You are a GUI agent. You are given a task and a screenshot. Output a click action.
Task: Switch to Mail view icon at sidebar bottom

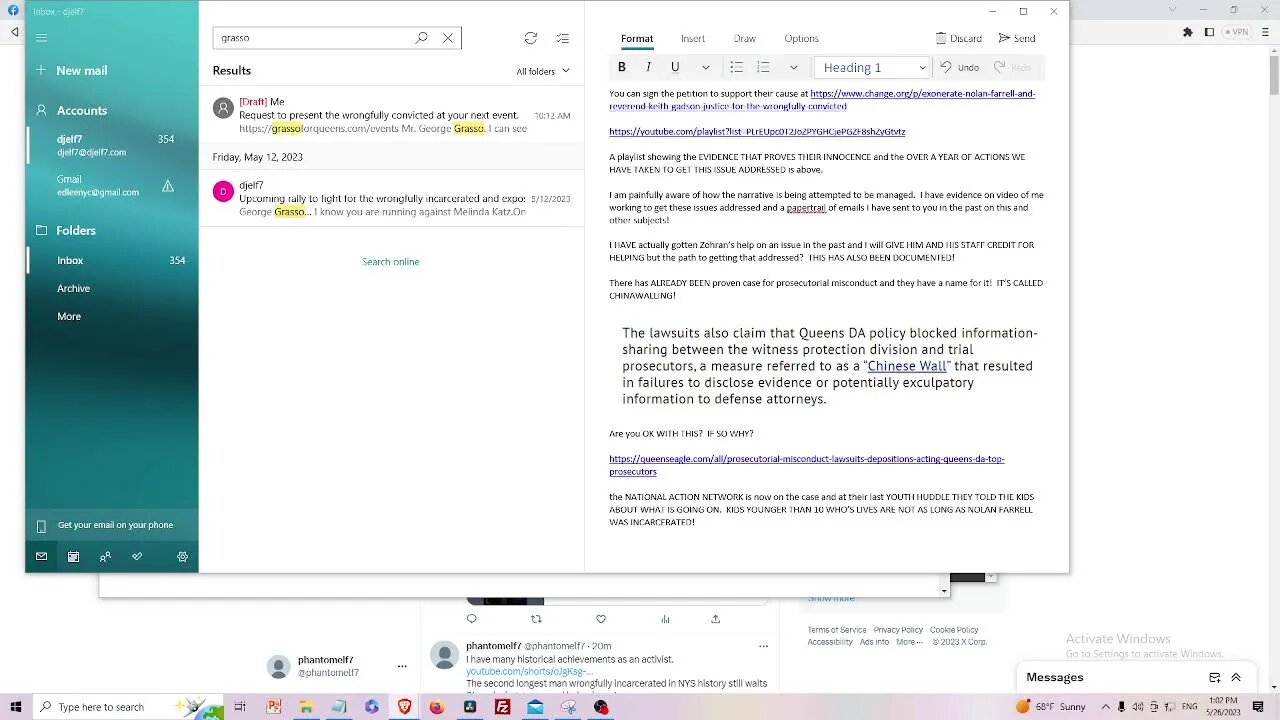[41, 557]
